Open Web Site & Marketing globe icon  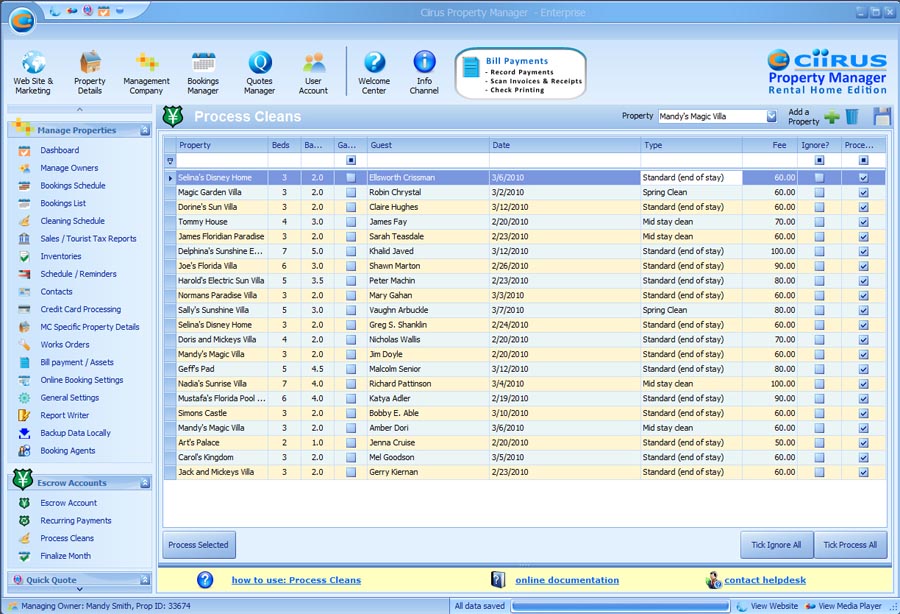tap(33, 62)
